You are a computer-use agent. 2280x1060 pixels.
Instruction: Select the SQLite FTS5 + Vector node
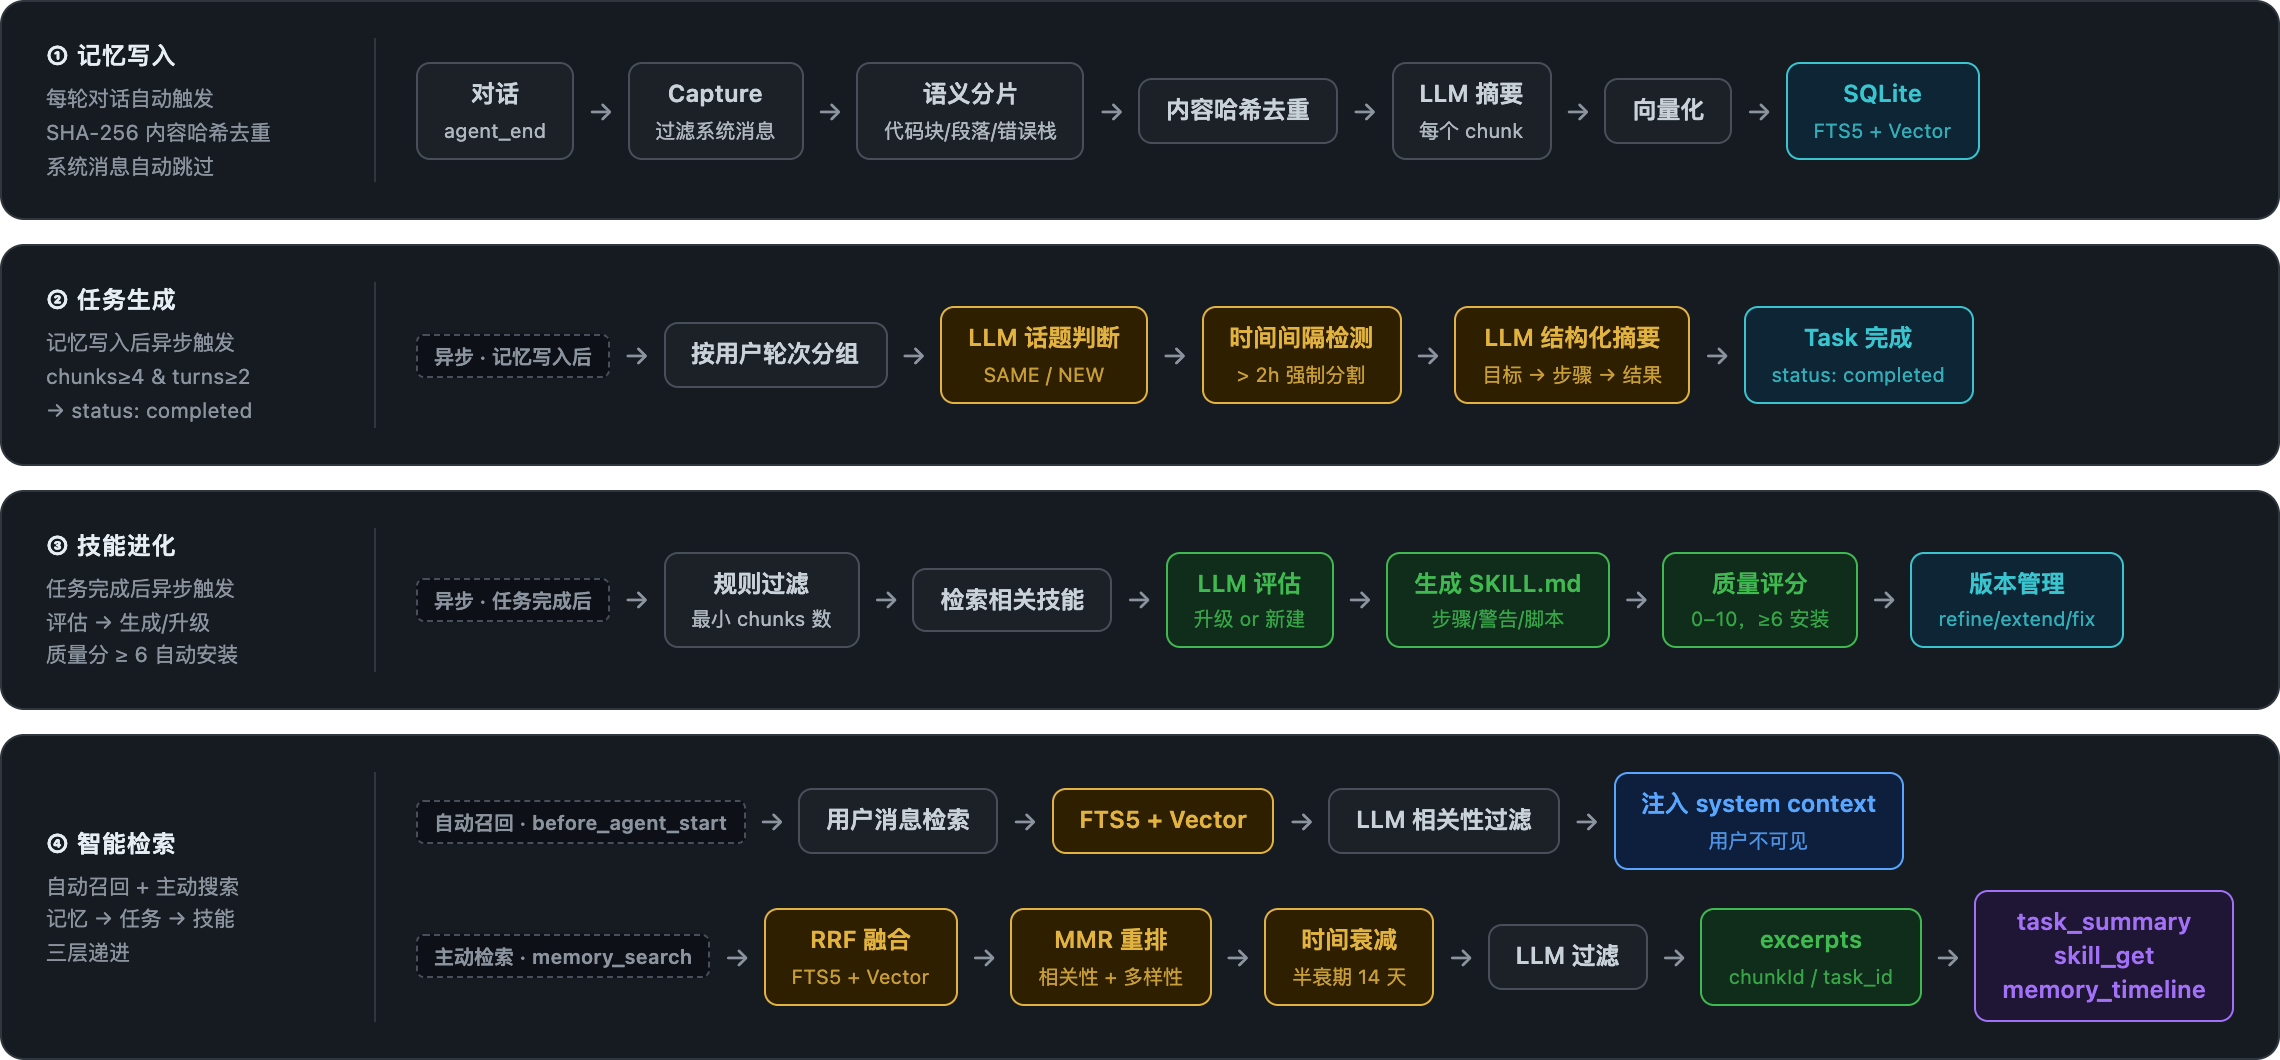point(1881,111)
